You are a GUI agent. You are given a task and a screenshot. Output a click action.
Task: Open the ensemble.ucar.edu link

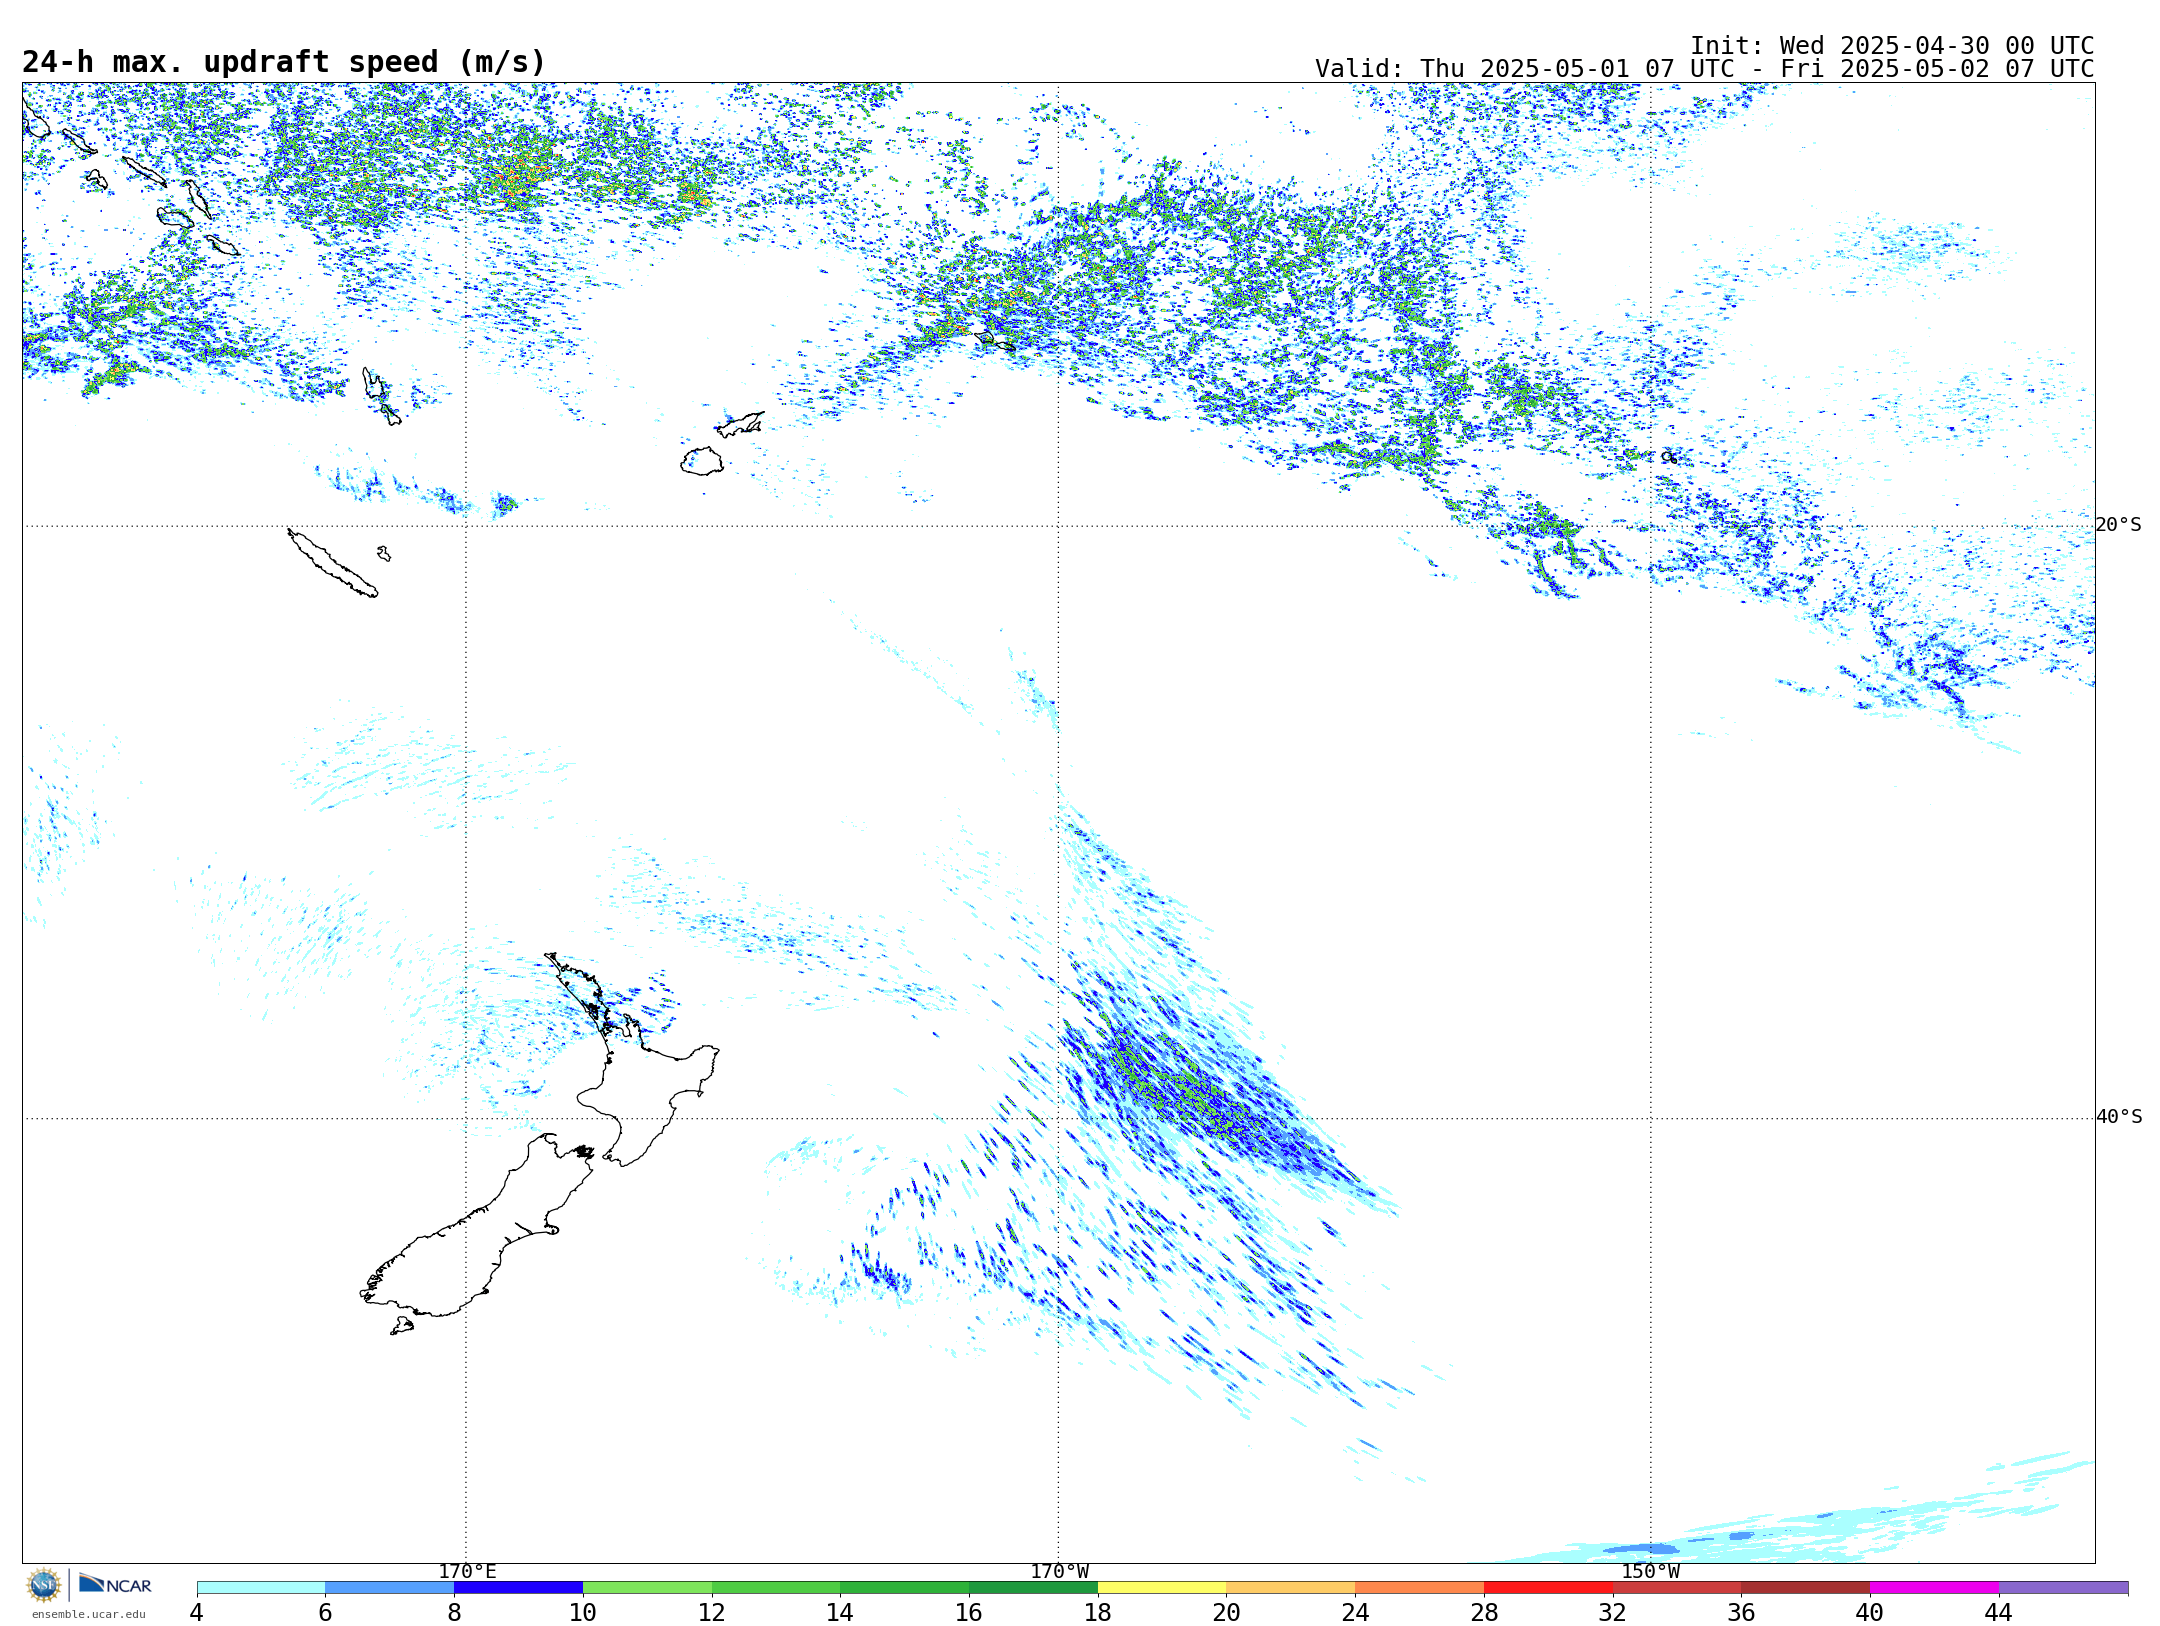[x=88, y=1614]
